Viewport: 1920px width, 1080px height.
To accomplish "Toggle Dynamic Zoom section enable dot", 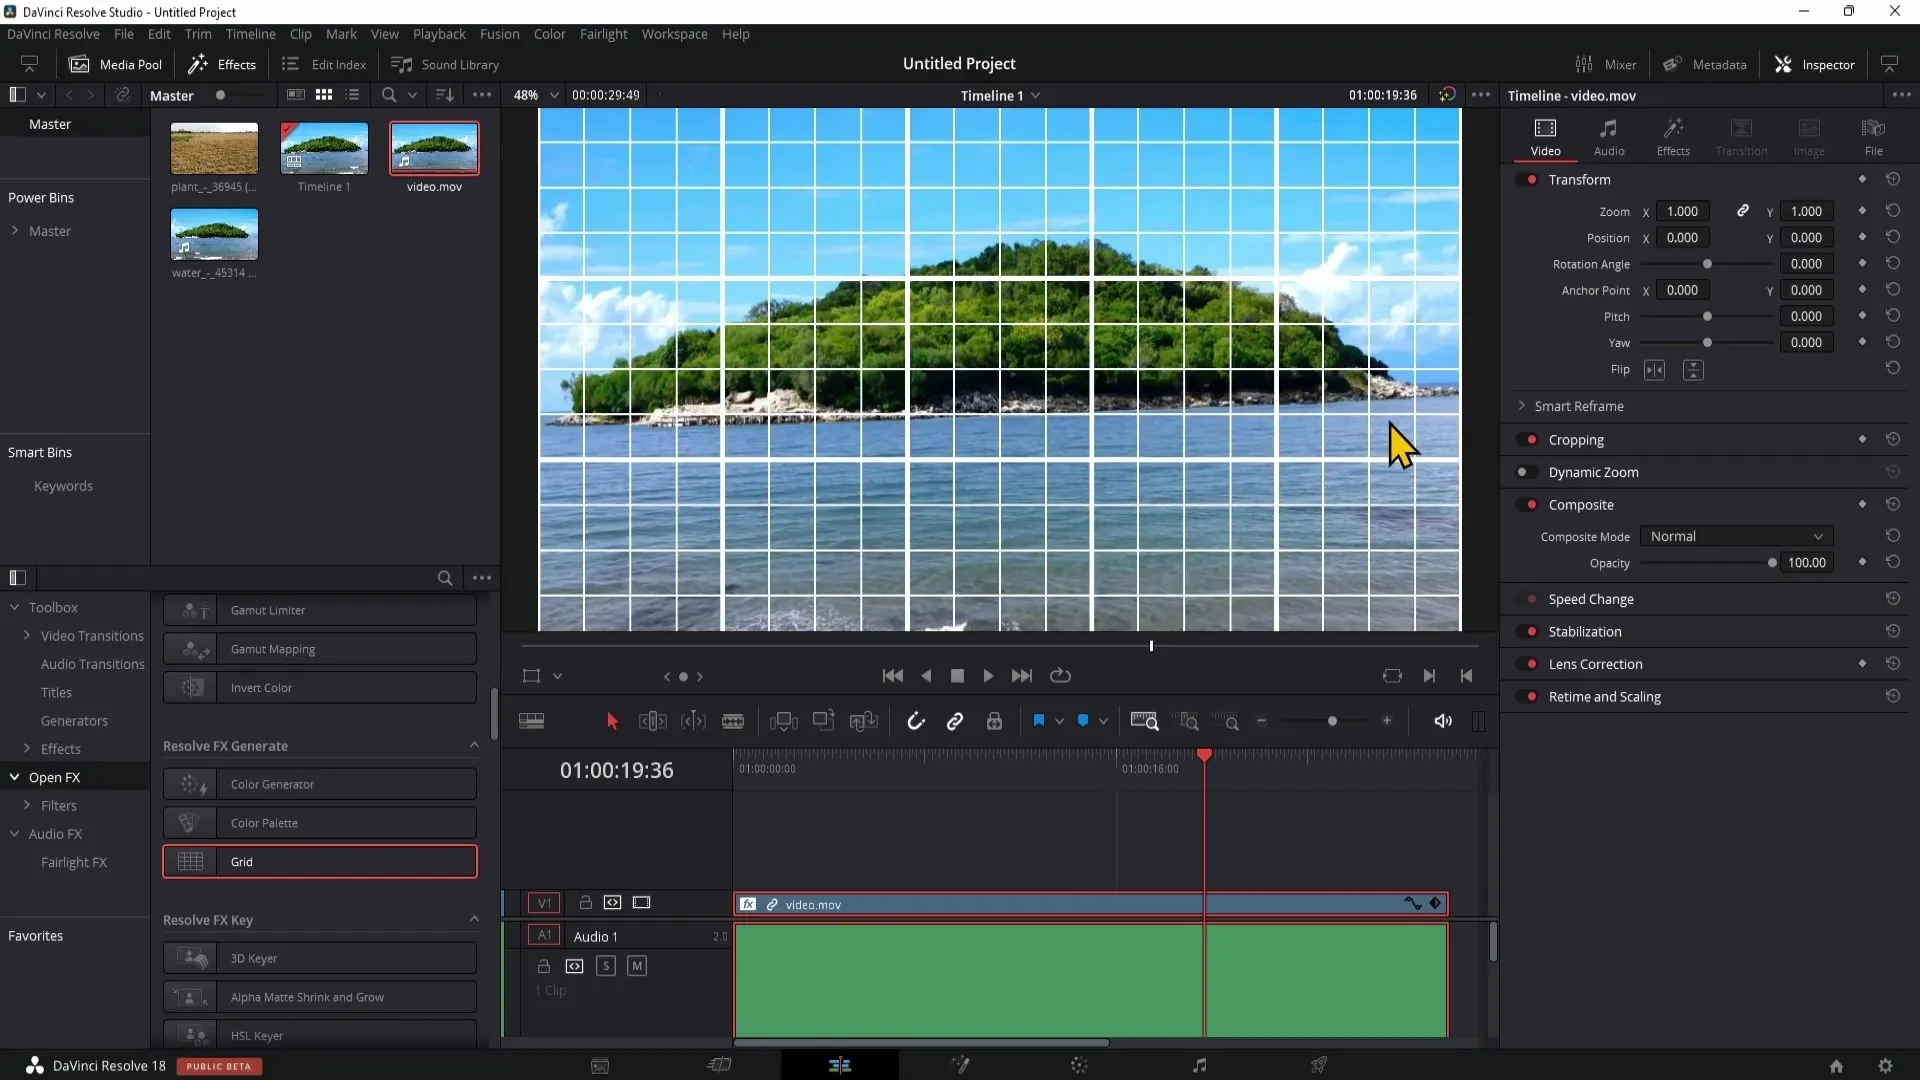I will [x=1523, y=472].
